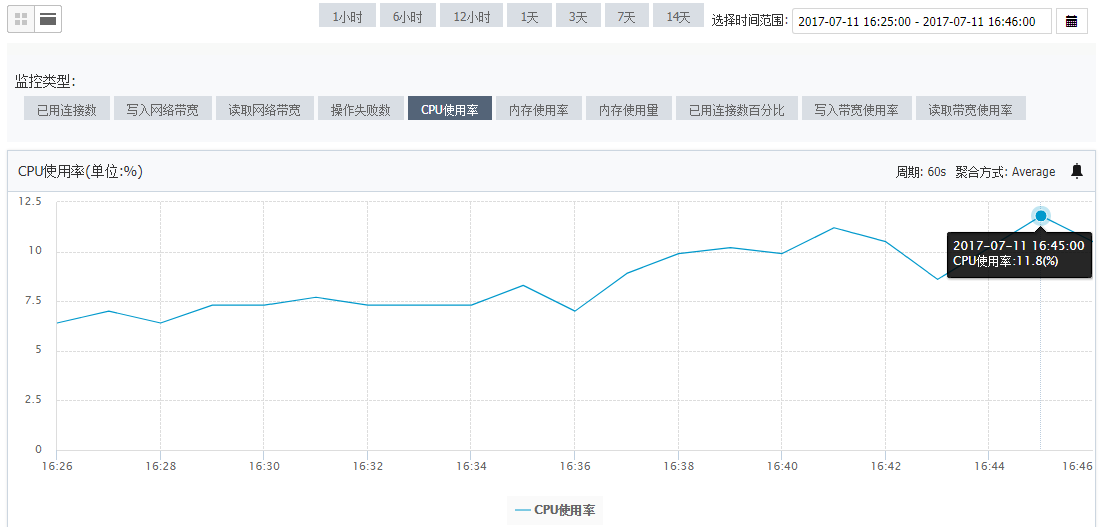This screenshot has height=527, width=1110.
Task: Select the 3天 time range
Action: 578,18
